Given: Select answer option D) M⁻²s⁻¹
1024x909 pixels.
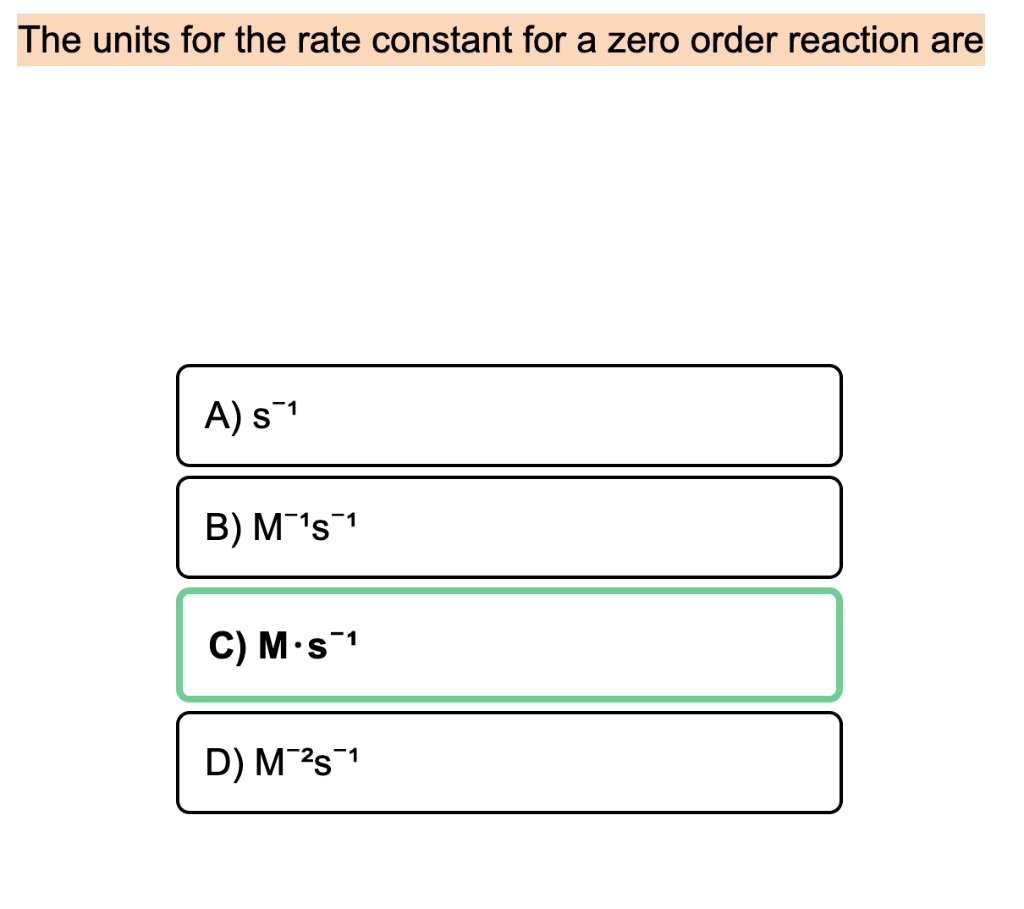Looking at the screenshot, I should [x=509, y=763].
